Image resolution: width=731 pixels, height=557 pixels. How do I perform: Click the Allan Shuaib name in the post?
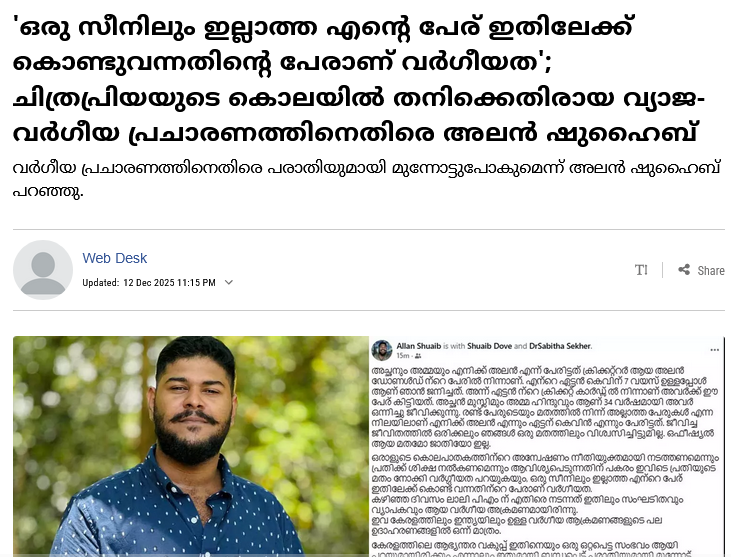419,346
